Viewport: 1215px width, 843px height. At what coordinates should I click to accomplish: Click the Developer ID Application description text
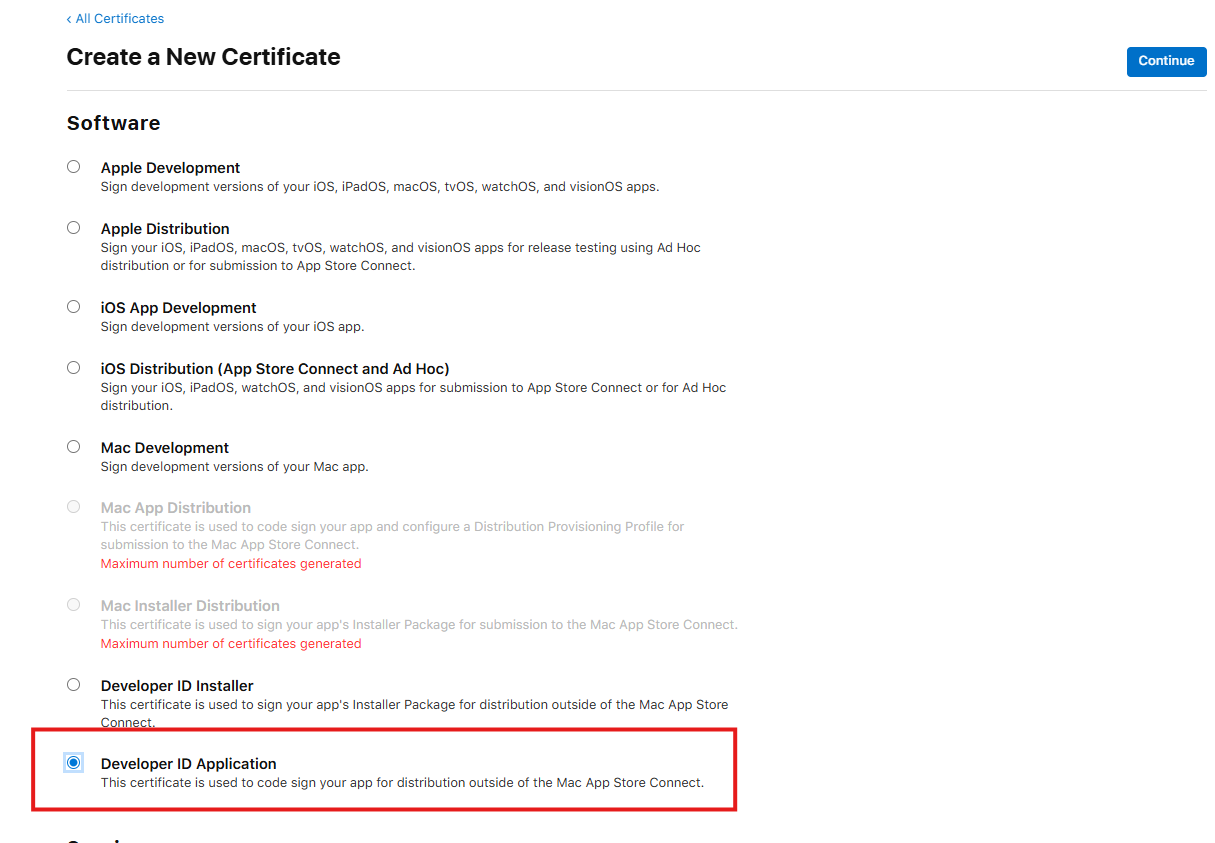coord(402,783)
